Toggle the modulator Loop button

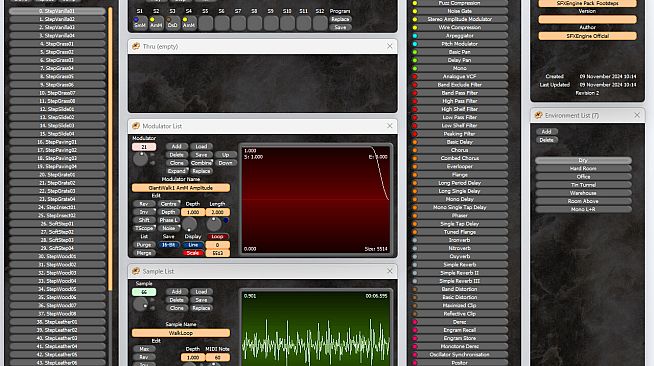(x=217, y=237)
